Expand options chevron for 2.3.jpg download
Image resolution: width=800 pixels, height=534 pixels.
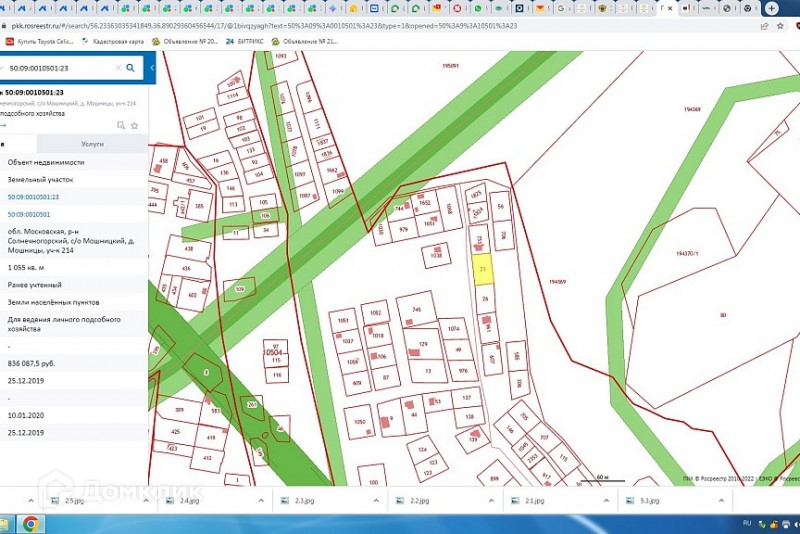coord(376,501)
